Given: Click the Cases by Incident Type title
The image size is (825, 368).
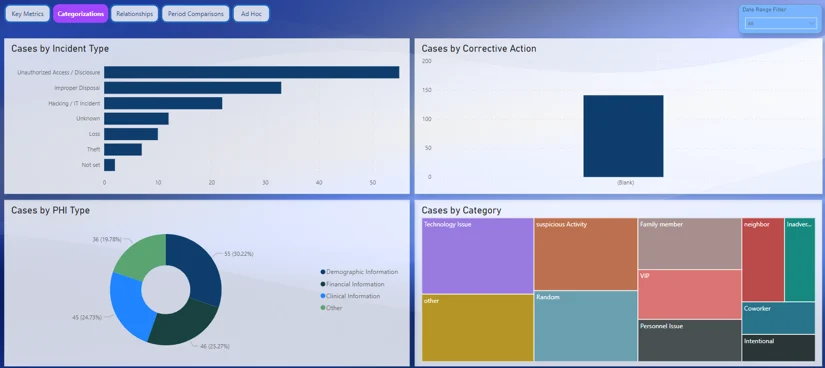Looking at the screenshot, I should point(60,48).
